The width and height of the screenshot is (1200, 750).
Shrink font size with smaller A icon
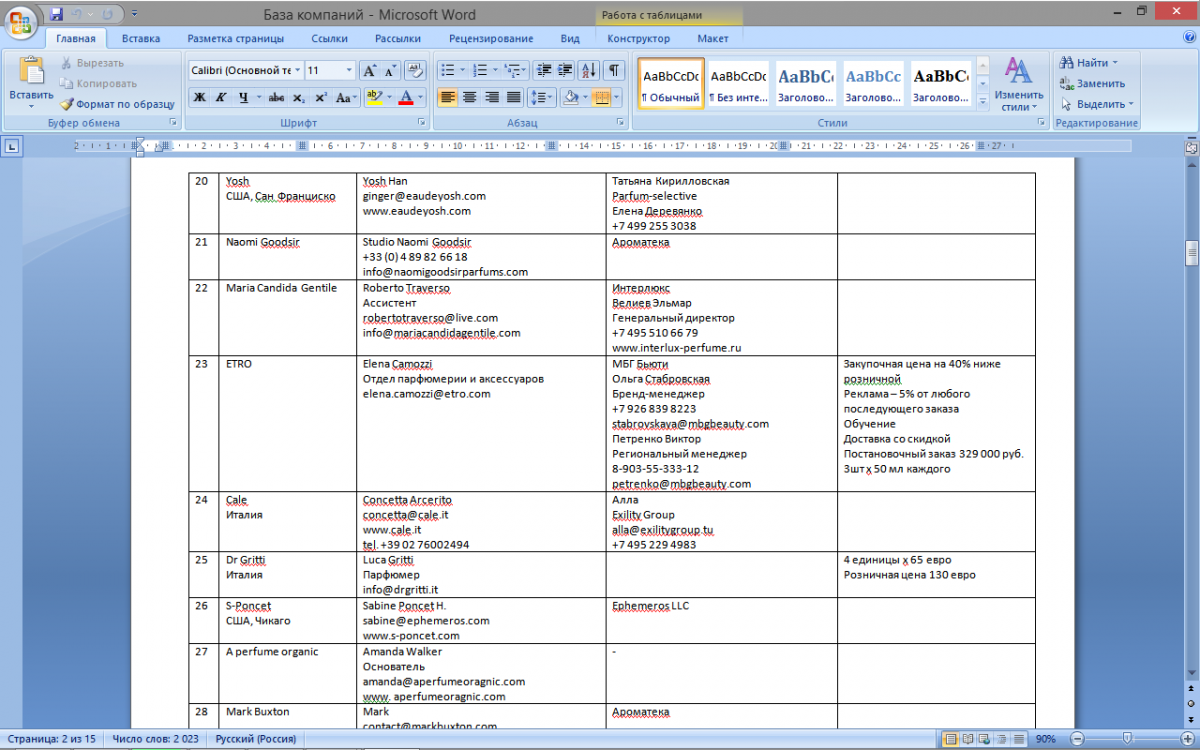390,71
